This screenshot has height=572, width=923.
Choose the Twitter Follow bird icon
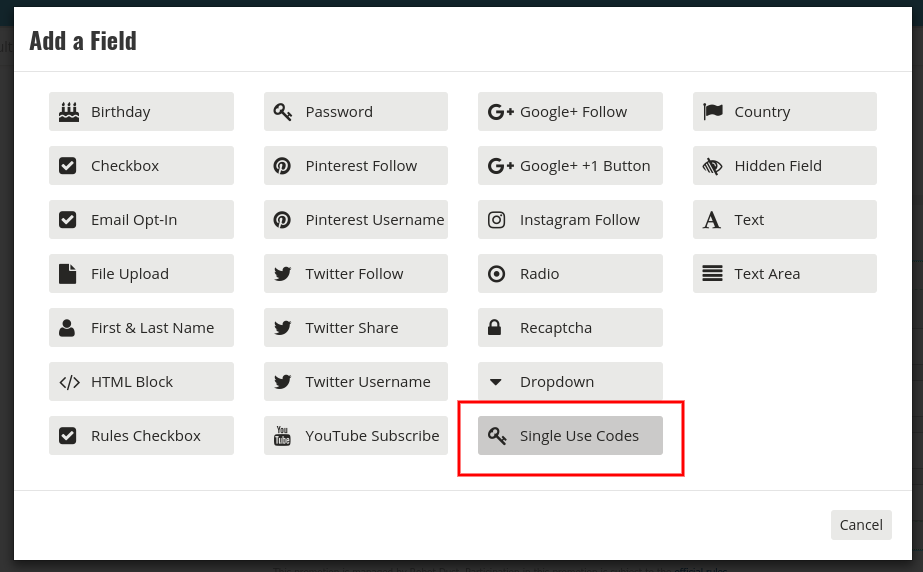pyautogui.click(x=283, y=274)
